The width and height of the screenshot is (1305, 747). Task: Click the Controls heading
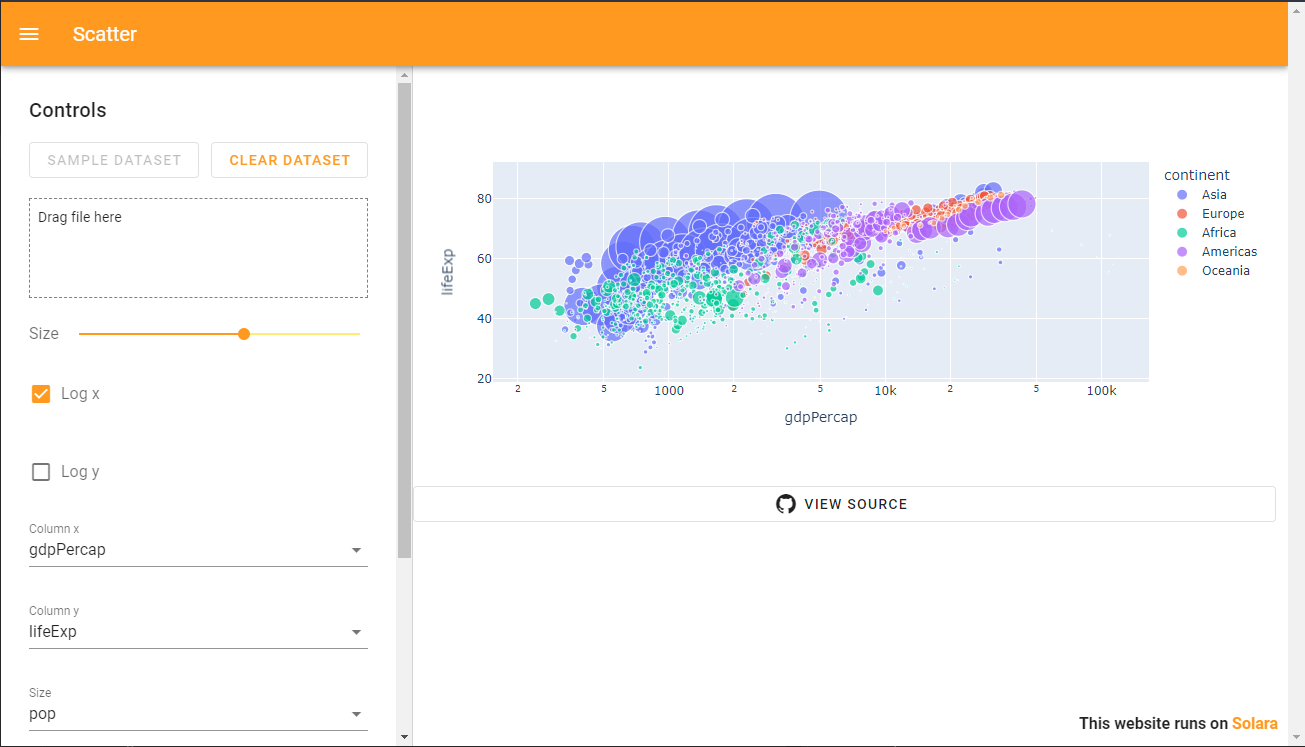point(68,110)
